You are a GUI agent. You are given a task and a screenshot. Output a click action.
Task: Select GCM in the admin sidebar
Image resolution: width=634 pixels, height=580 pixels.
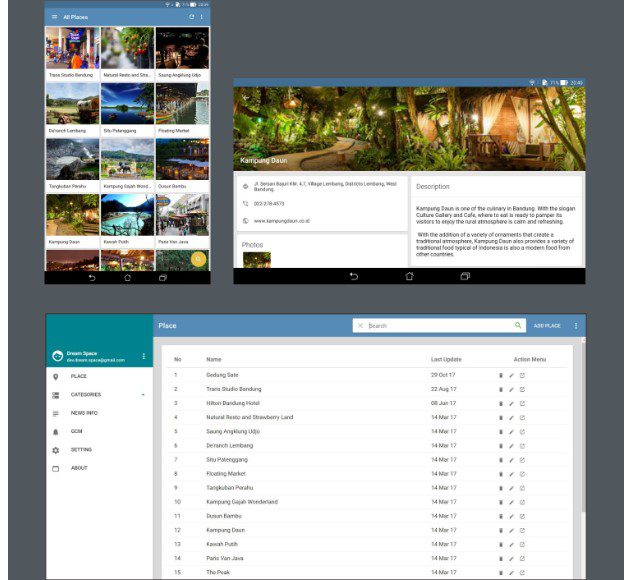[x=99, y=431]
